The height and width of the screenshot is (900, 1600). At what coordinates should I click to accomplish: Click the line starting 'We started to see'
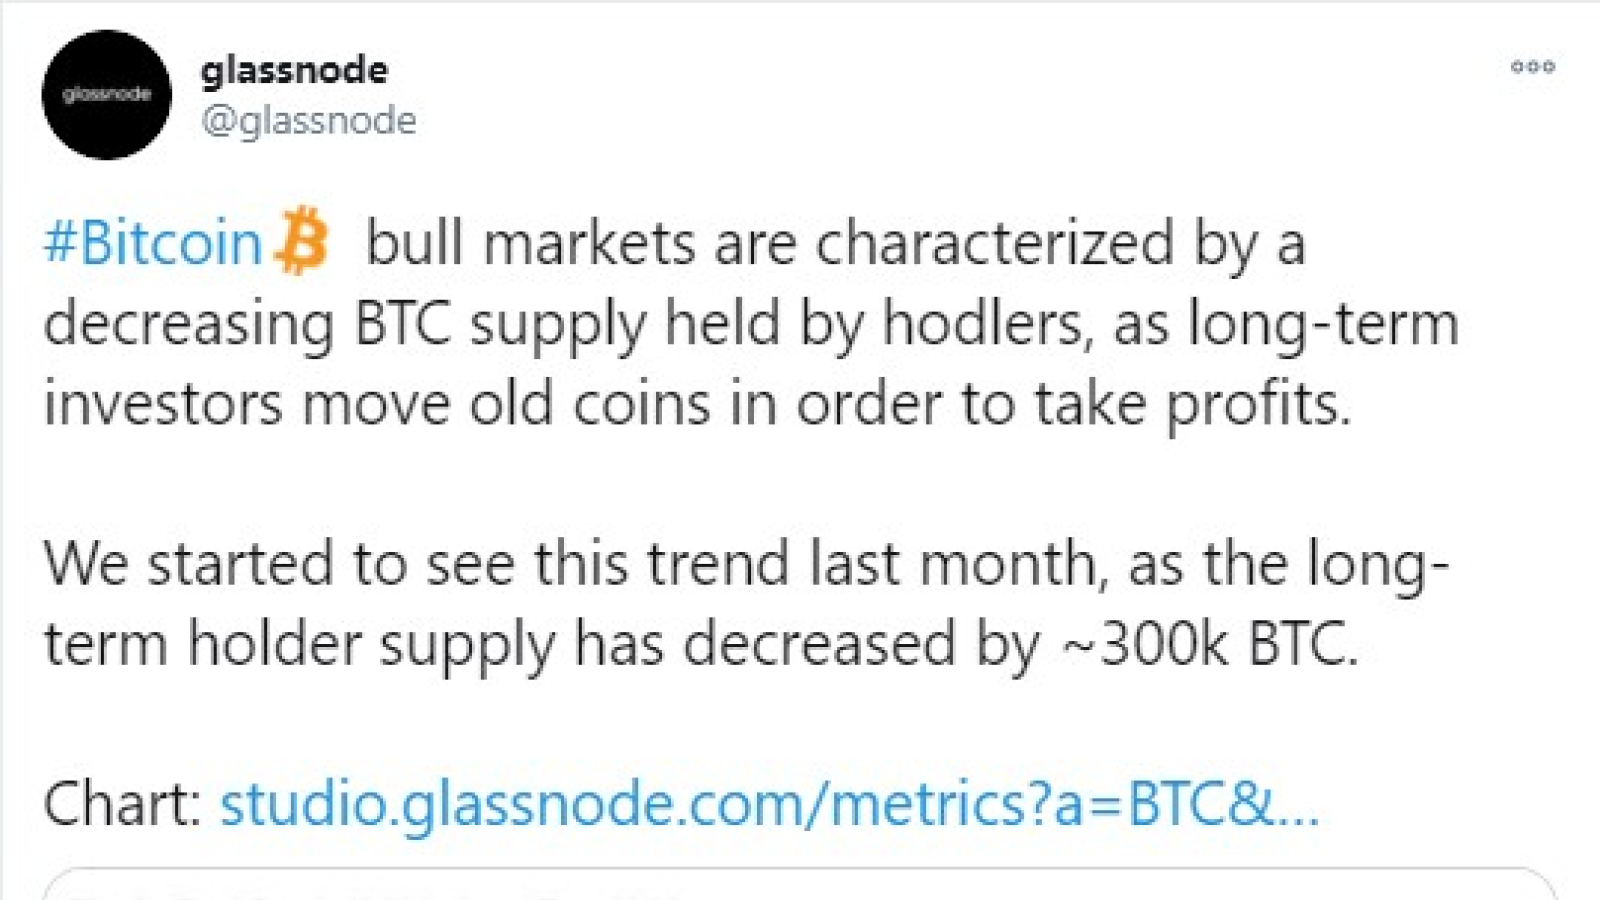click(x=746, y=565)
